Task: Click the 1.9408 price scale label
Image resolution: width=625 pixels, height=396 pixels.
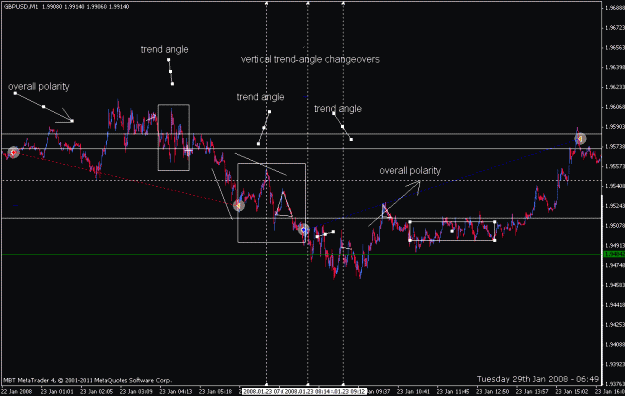Action: click(x=615, y=344)
